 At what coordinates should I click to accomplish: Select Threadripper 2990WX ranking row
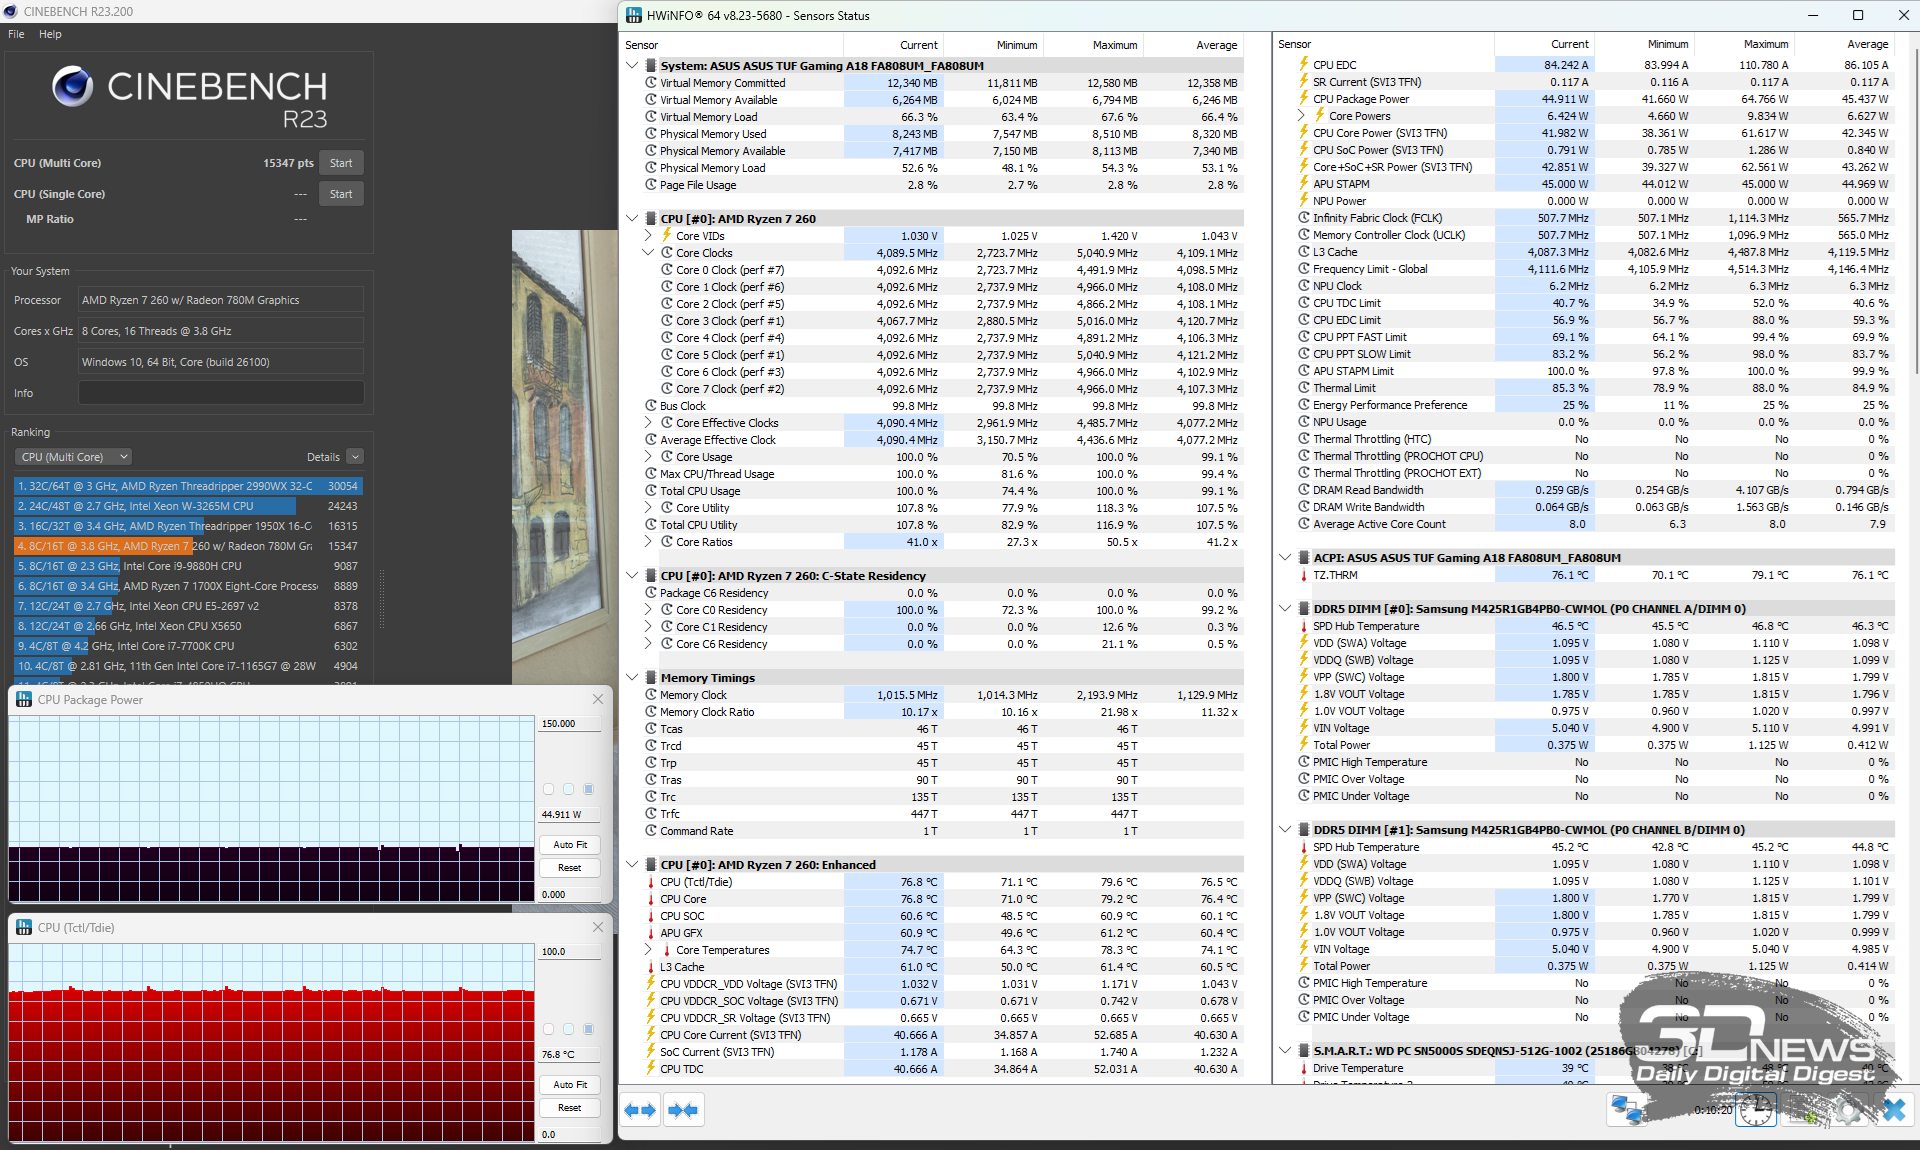point(188,486)
